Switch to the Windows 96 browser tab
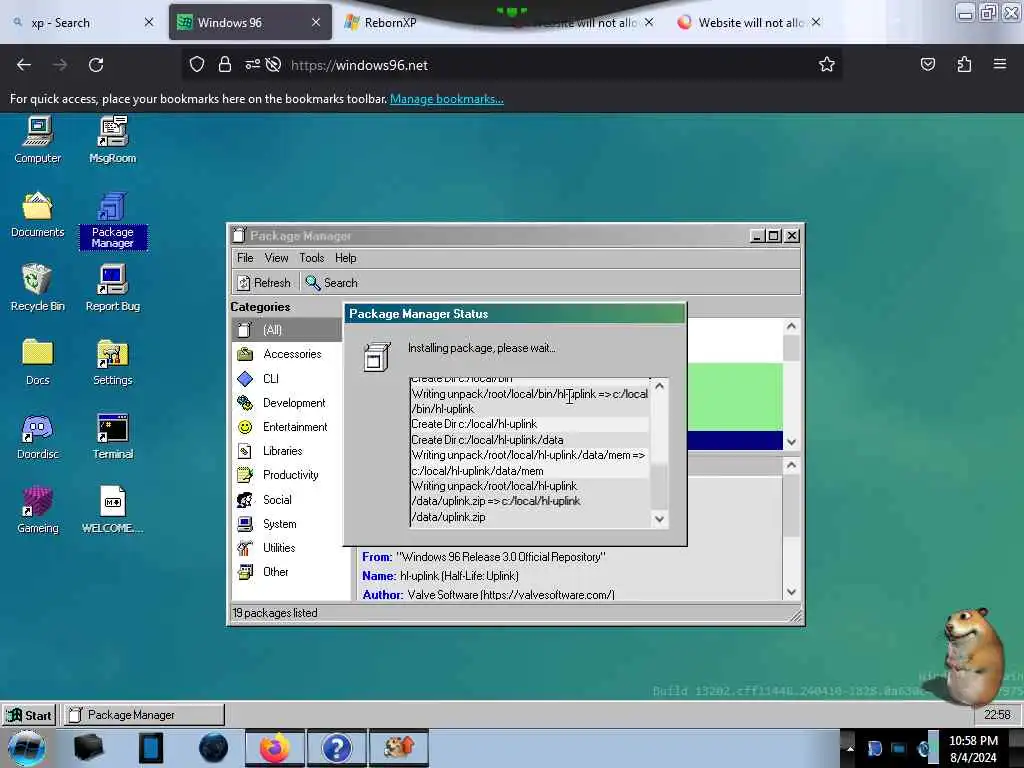 (x=249, y=22)
